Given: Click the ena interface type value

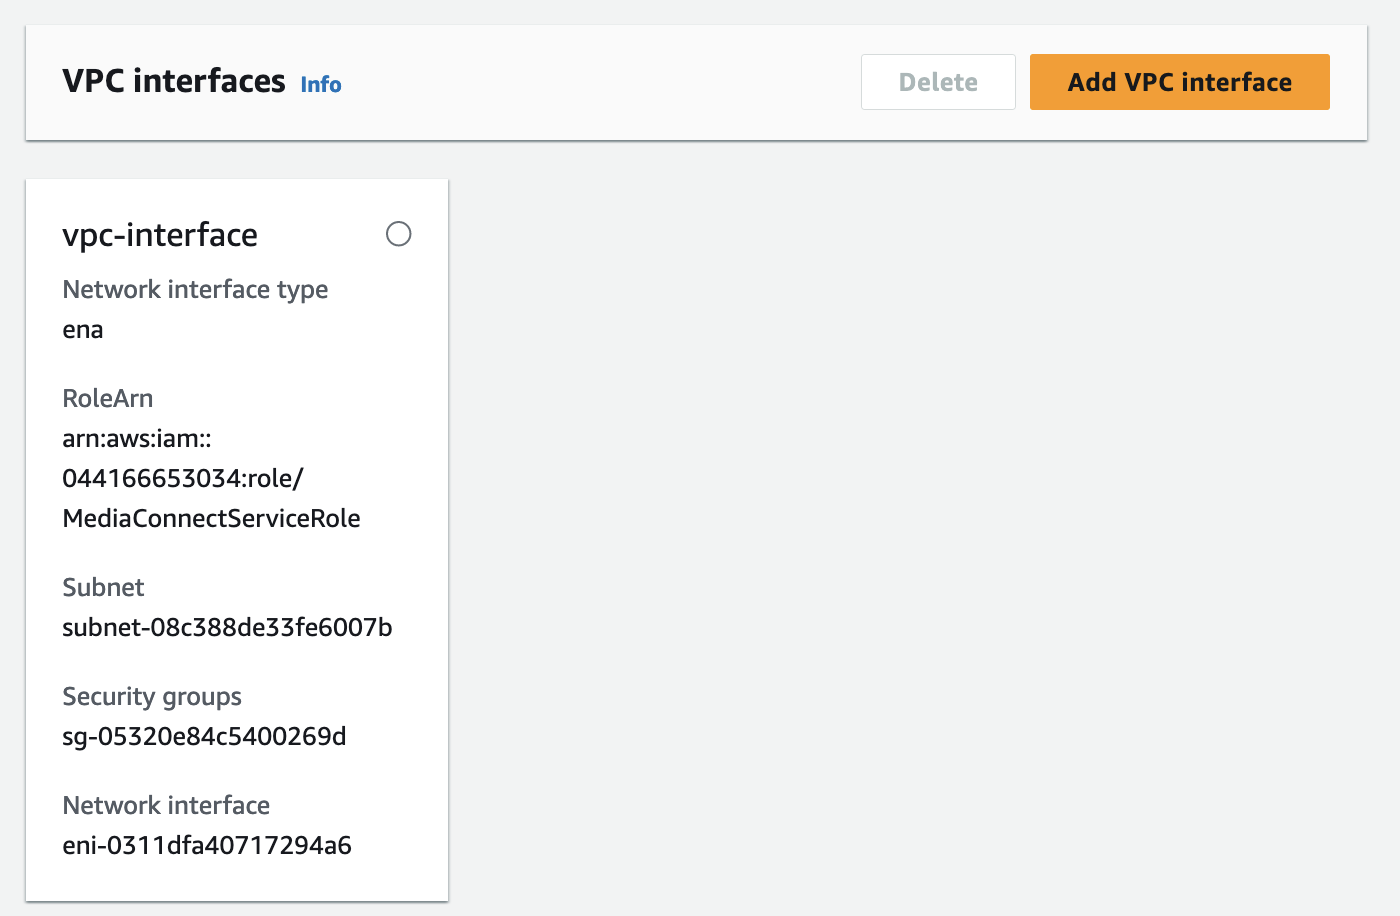Looking at the screenshot, I should [x=83, y=330].
